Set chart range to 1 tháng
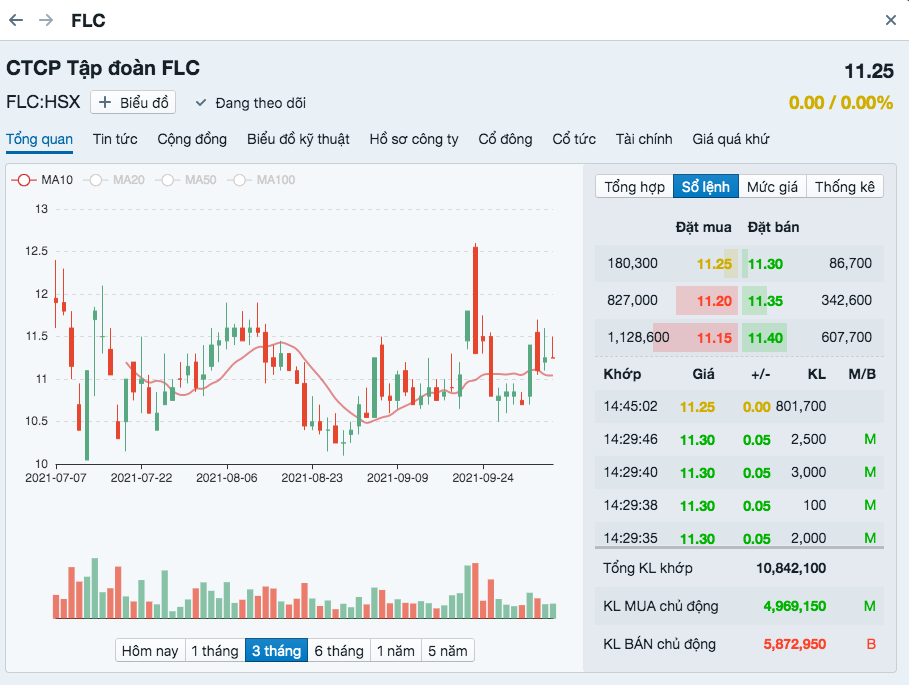This screenshot has height=685, width=909. [x=215, y=650]
